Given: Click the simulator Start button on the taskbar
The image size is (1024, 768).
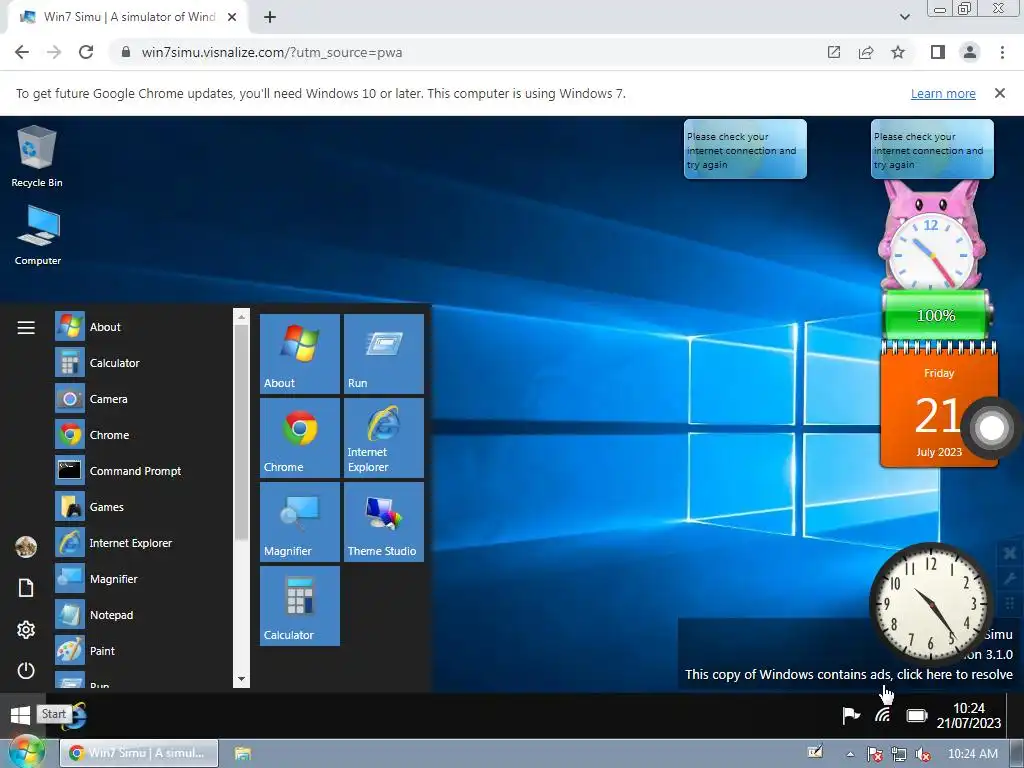Looking at the screenshot, I should point(20,715).
